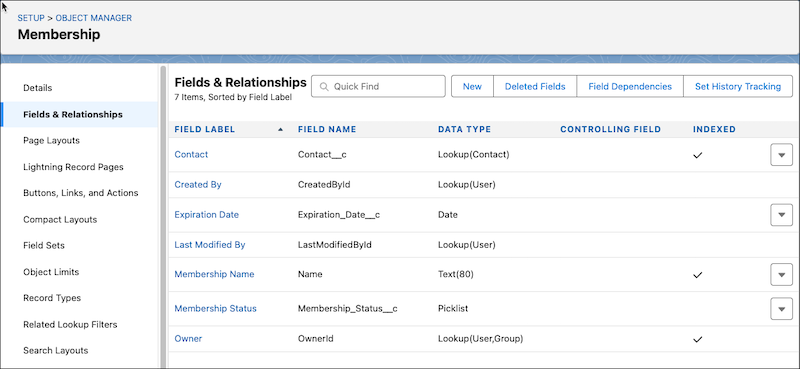
Task: Click the Lookup(Contact) data type cell
Action: 473,155
